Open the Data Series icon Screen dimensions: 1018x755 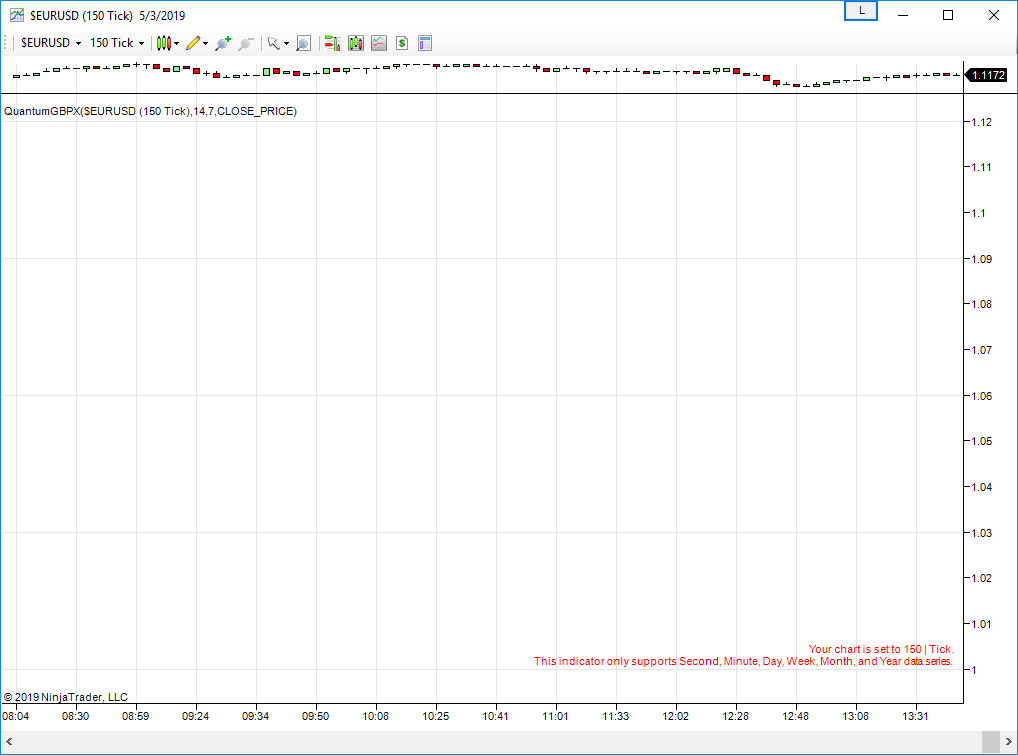(356, 43)
